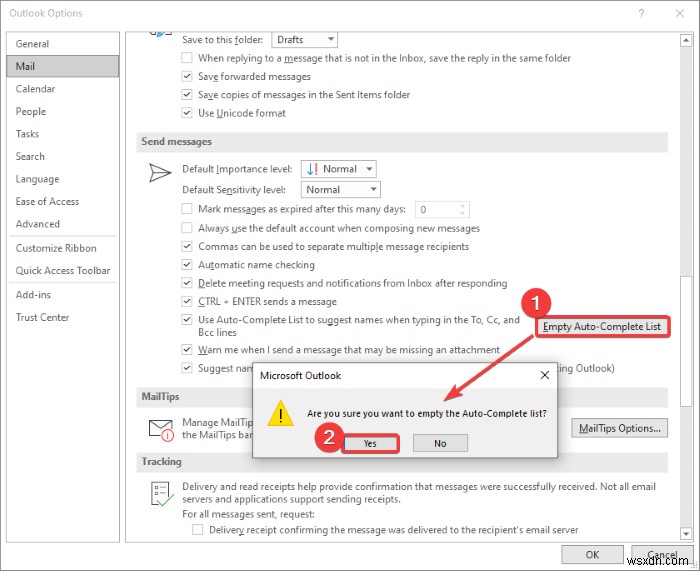Switch to Calendar options category
Image resolution: width=700 pixels, height=571 pixels.
click(63, 89)
